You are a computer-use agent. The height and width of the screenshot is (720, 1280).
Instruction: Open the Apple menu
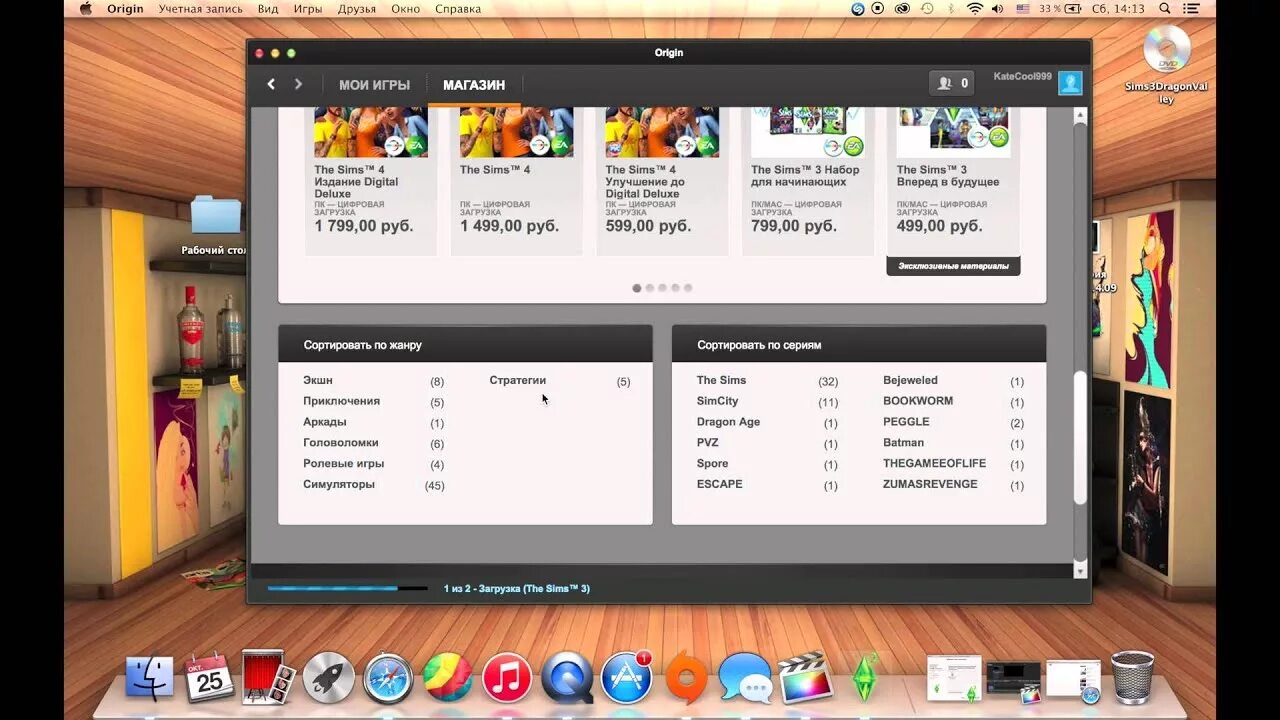click(86, 8)
